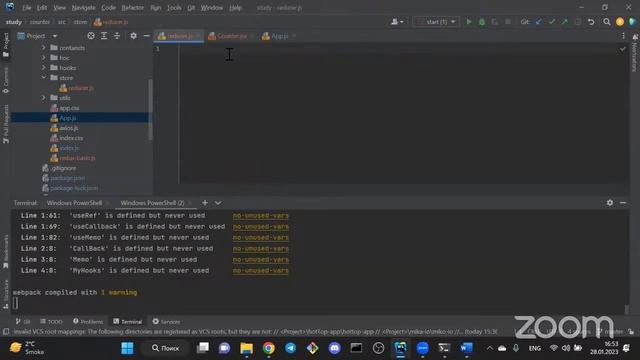Commit changes with the Git checkmark icon

pos(552,22)
